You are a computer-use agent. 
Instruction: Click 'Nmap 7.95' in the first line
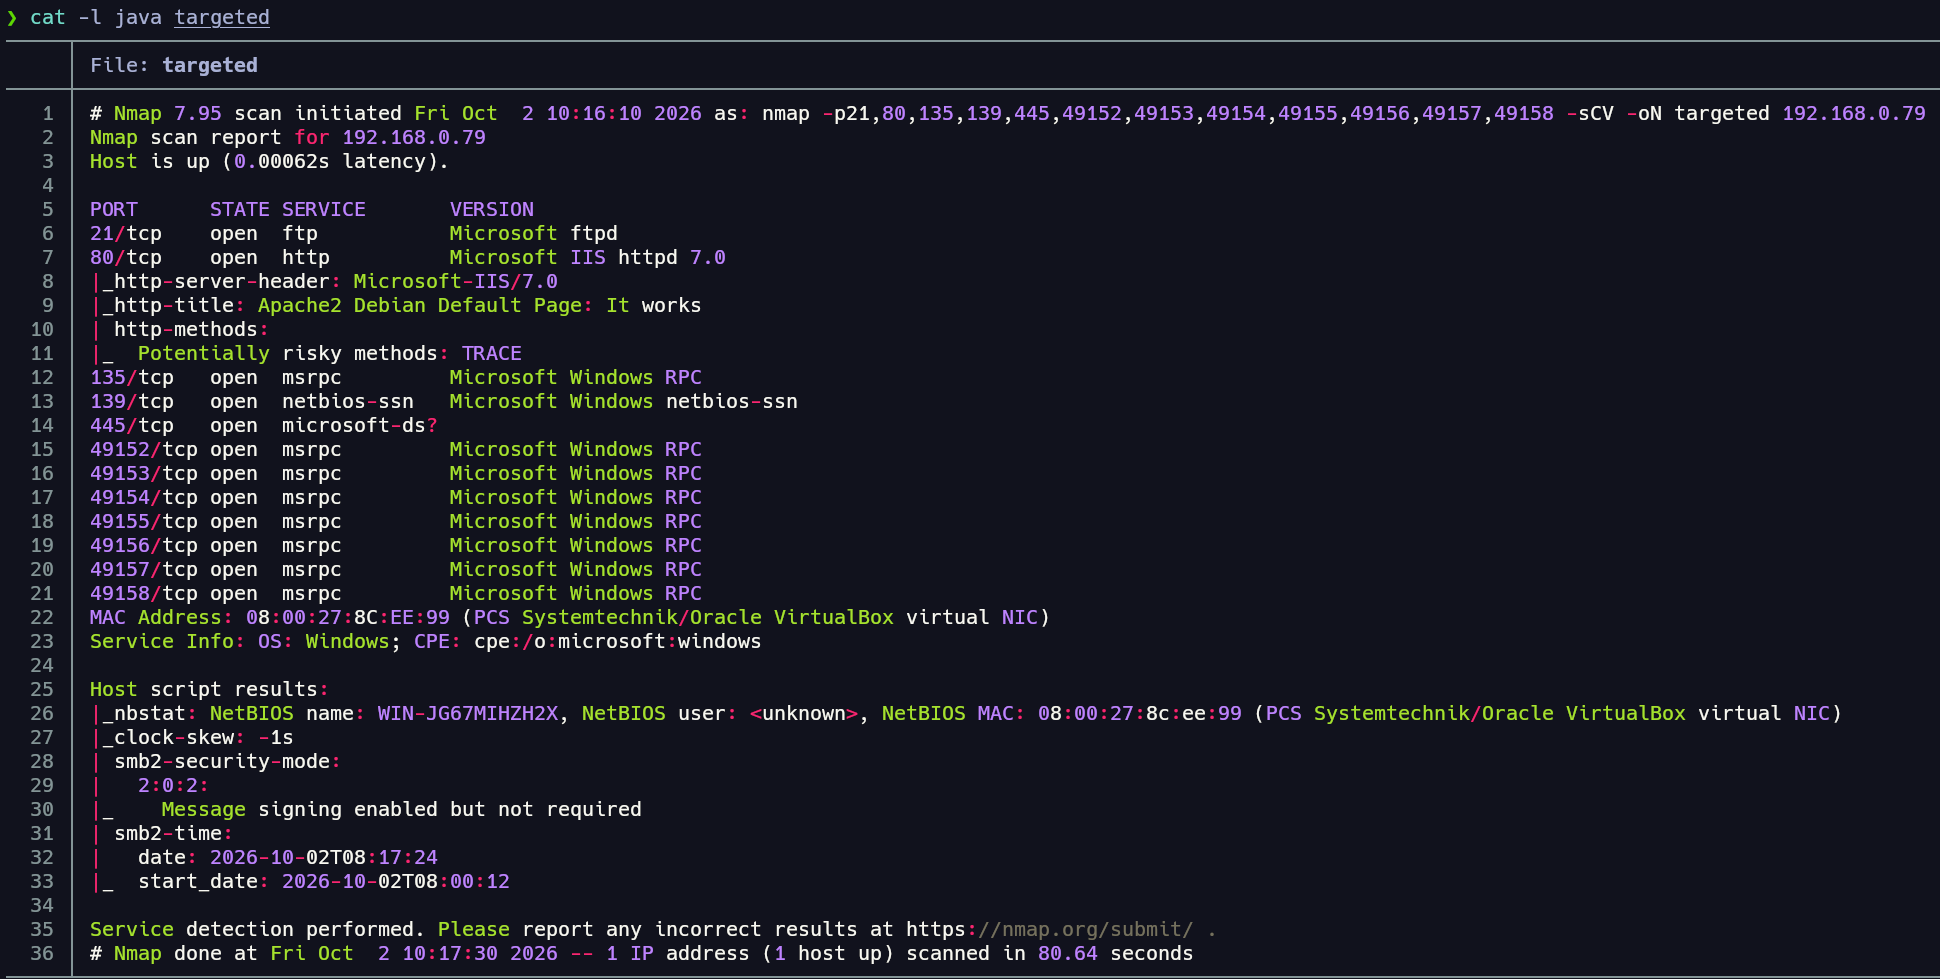168,113
